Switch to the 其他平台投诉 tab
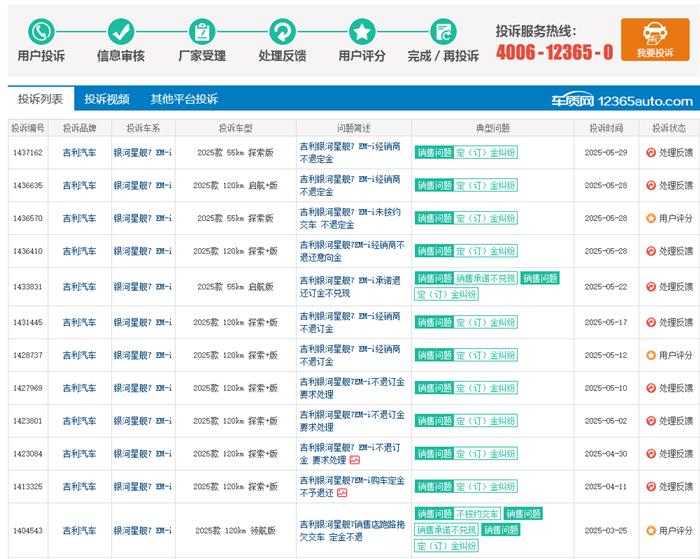The image size is (700, 559). [184, 99]
